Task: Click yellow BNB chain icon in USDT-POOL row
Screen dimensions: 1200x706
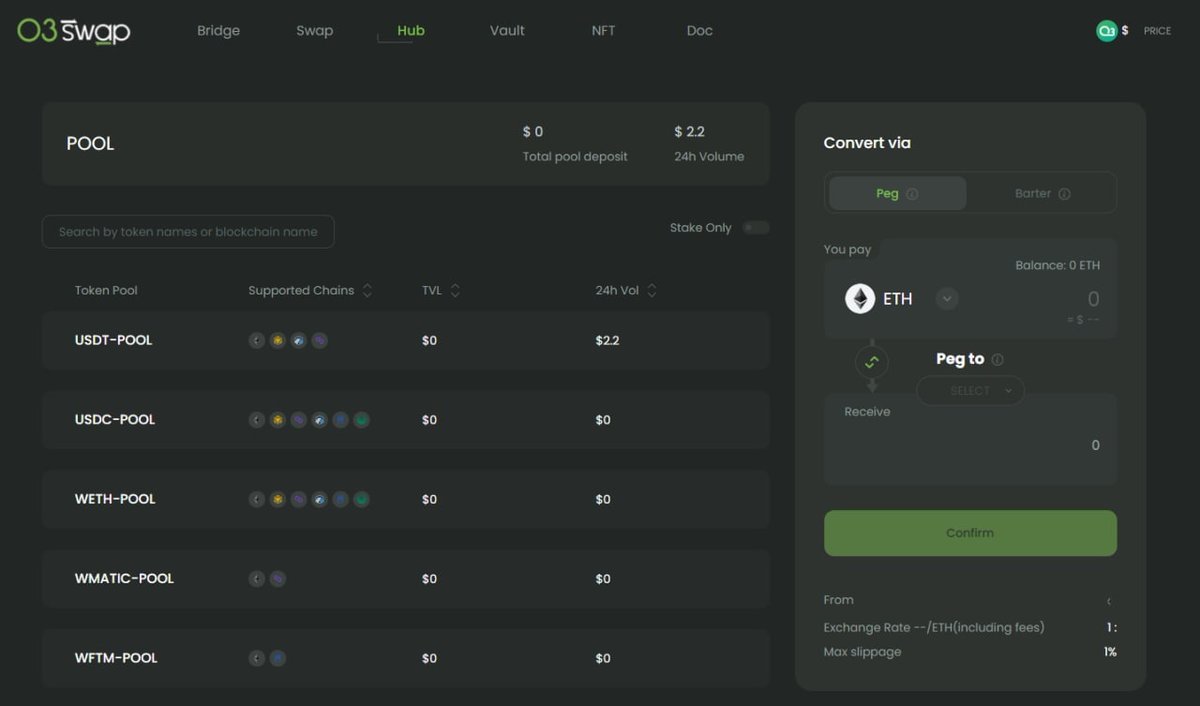Action: (278, 341)
